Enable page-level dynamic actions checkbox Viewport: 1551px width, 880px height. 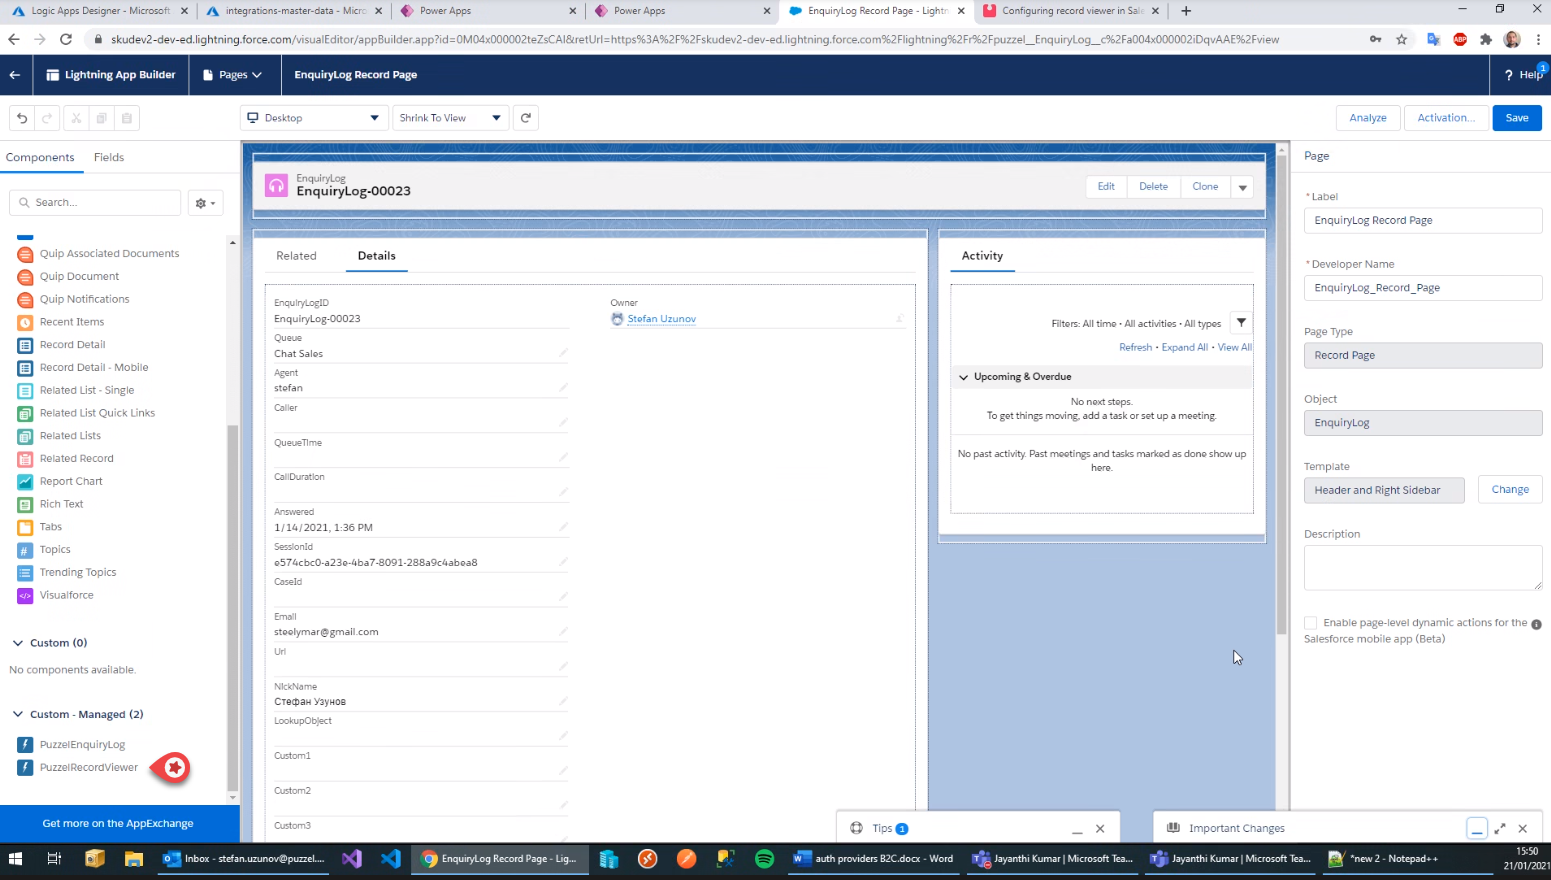tap(1310, 623)
